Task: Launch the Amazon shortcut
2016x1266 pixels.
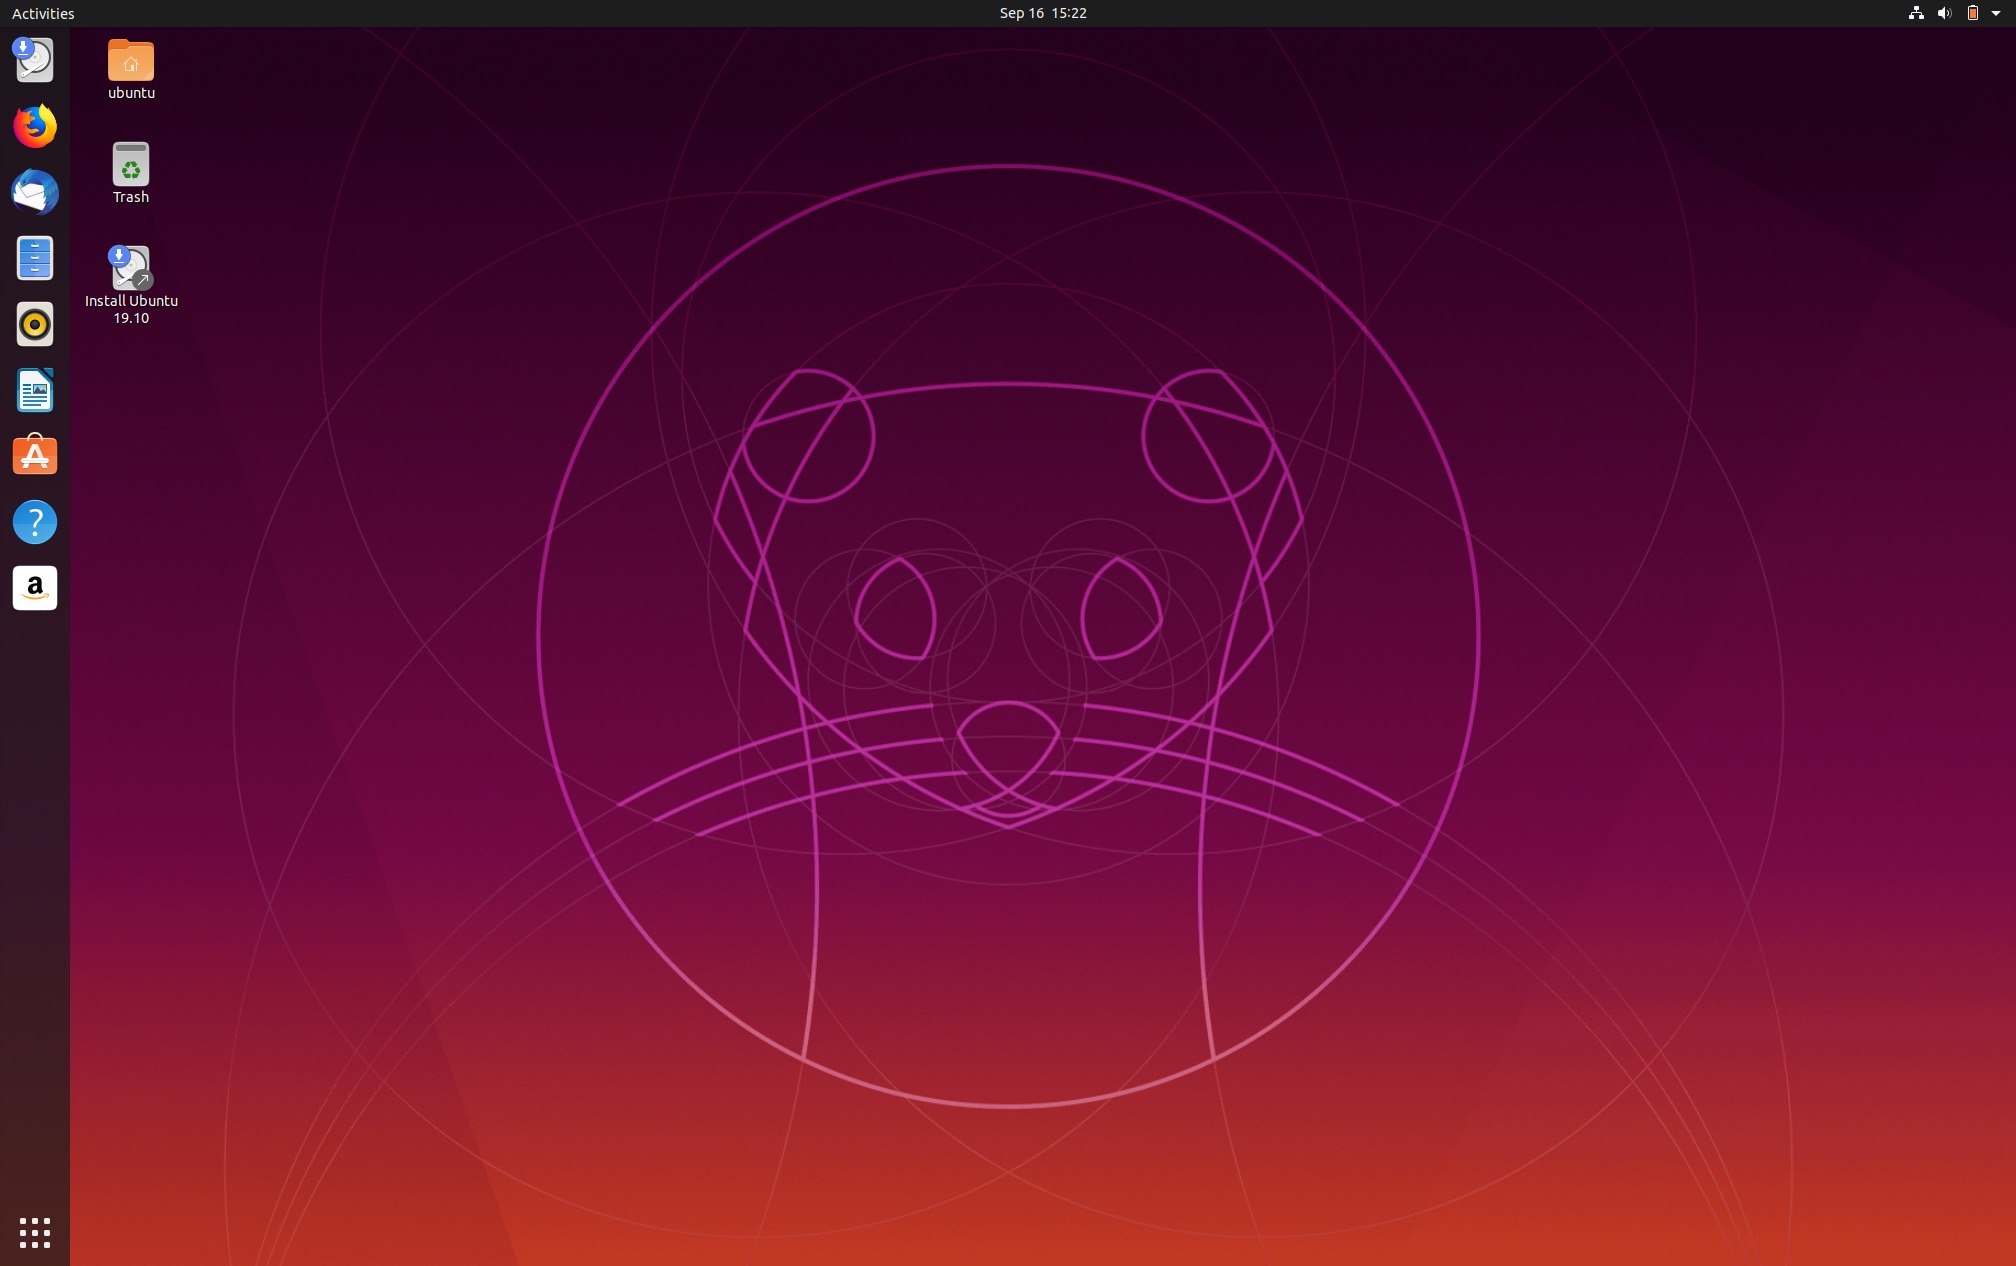Action: (35, 588)
